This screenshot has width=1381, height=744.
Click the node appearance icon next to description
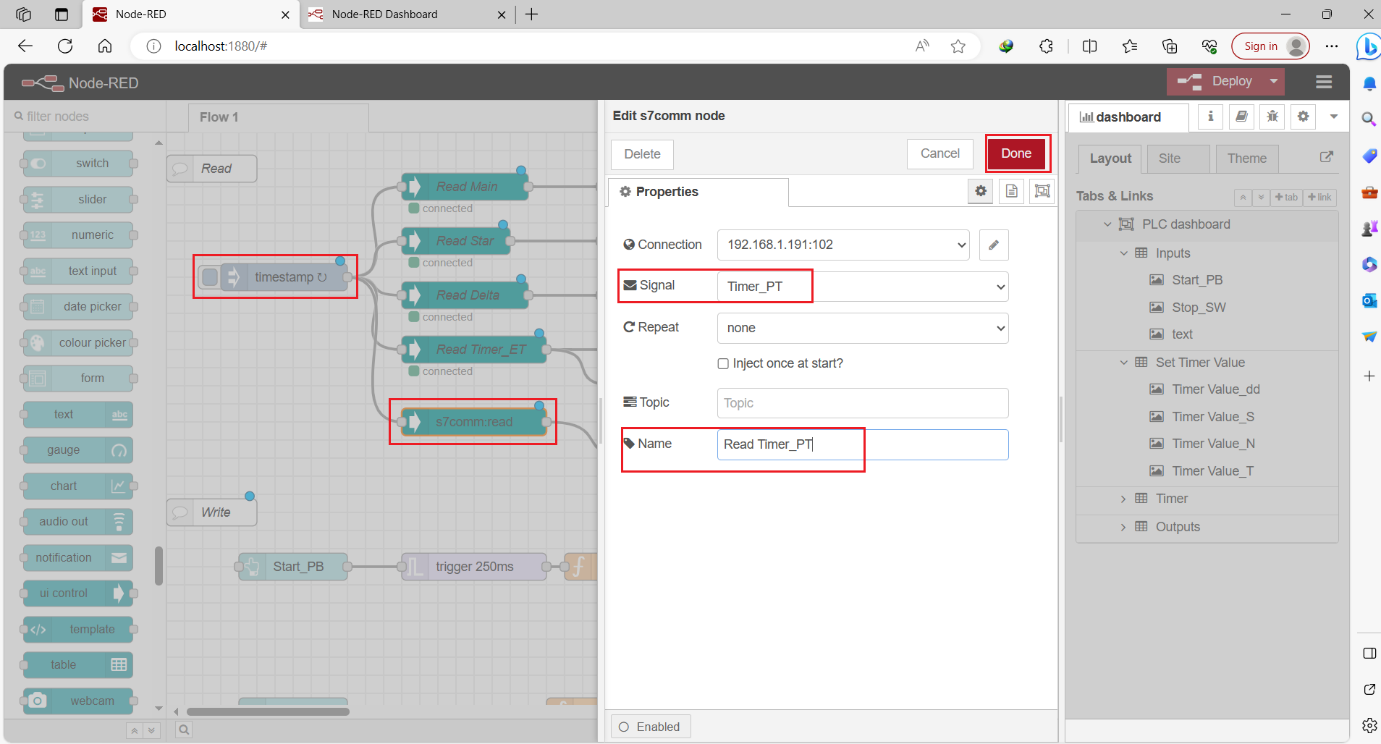1042,191
